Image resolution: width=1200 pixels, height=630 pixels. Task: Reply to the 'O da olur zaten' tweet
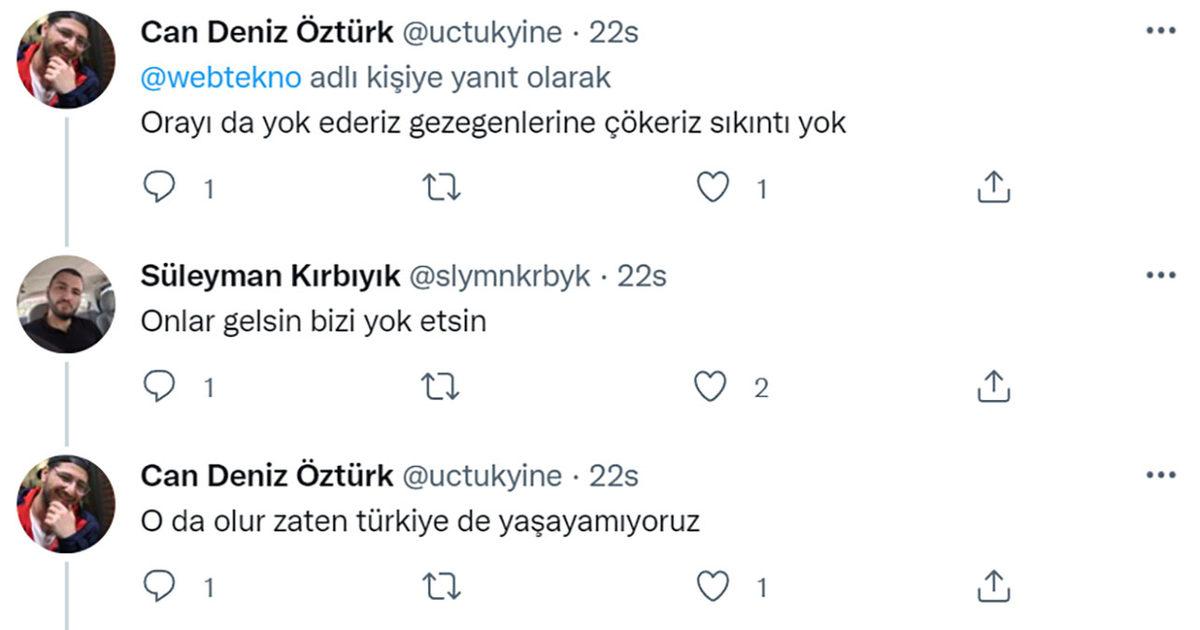point(159,587)
